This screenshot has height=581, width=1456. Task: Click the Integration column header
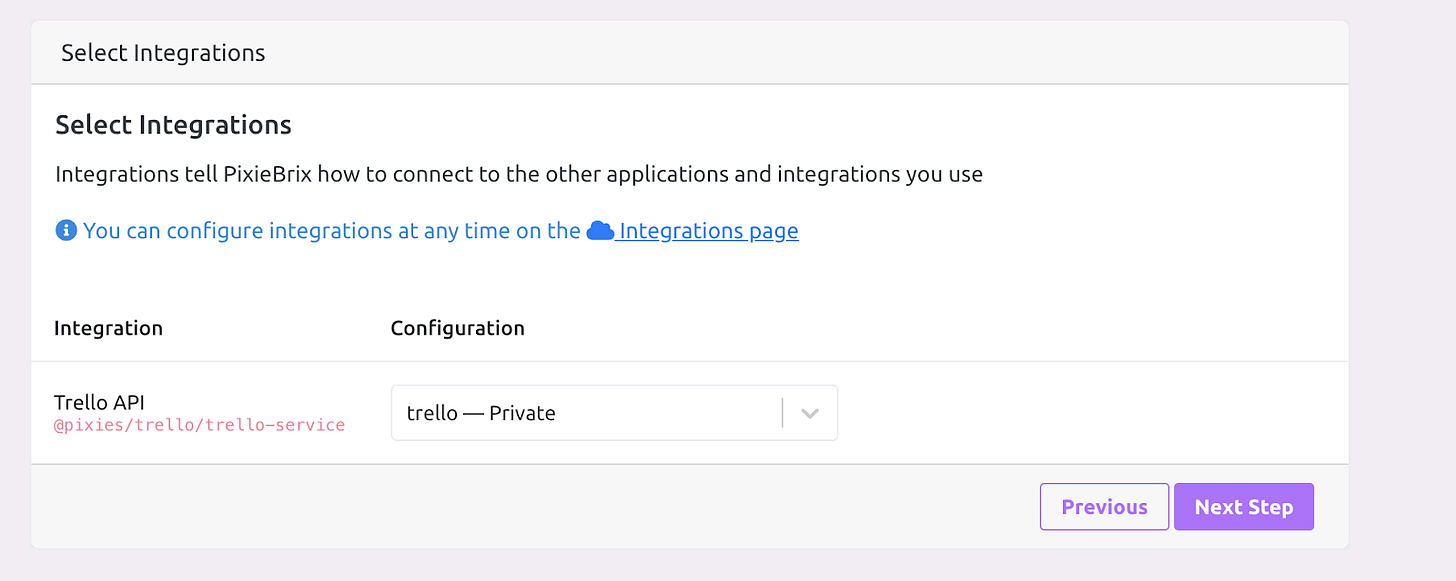tap(108, 327)
